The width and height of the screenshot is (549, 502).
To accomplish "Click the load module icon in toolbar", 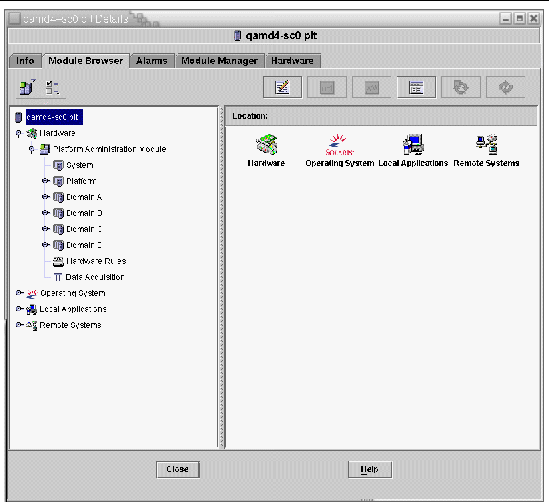I will pos(27,87).
